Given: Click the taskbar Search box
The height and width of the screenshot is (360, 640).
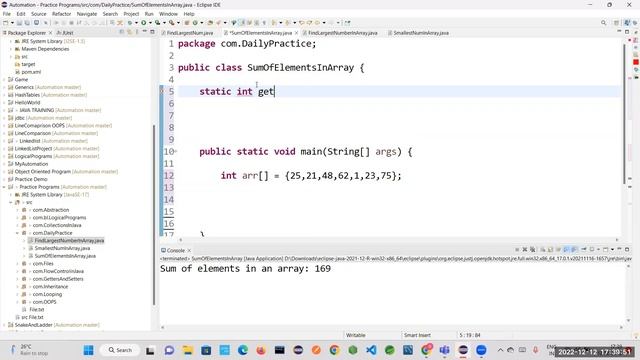Looking at the screenshot, I should tap(120, 350).
